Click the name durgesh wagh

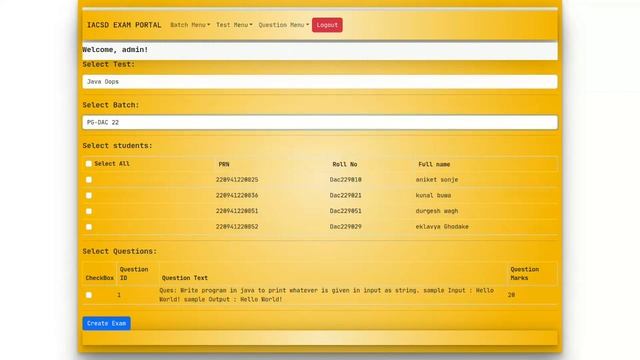coord(437,211)
